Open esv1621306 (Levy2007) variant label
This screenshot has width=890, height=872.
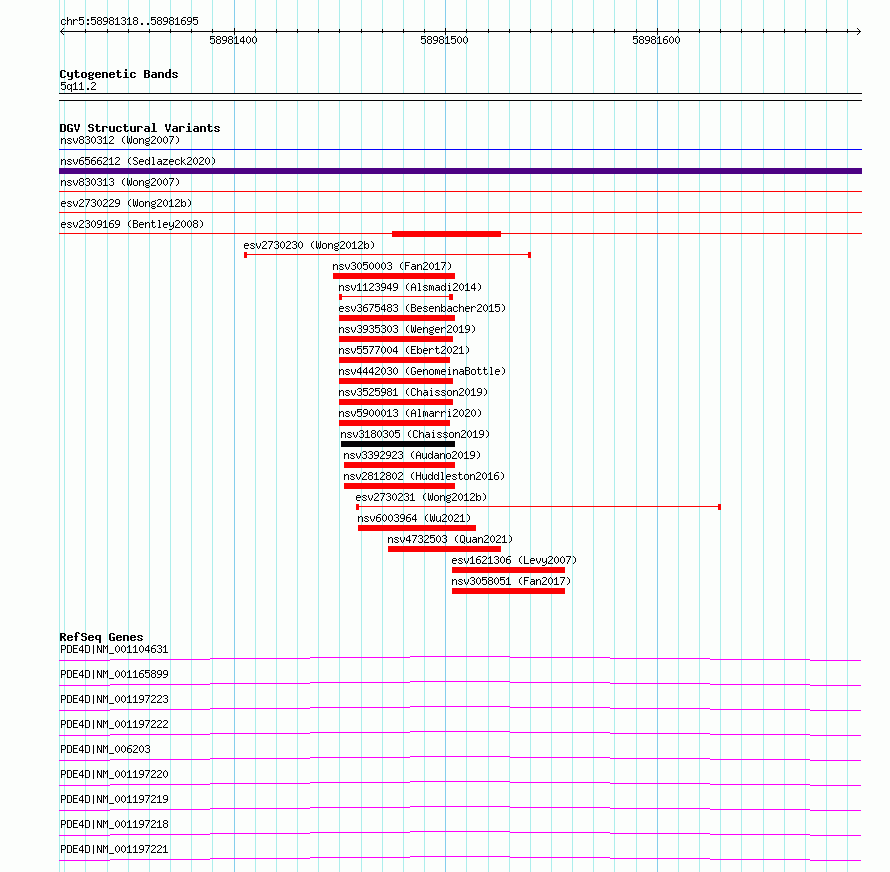click(514, 560)
